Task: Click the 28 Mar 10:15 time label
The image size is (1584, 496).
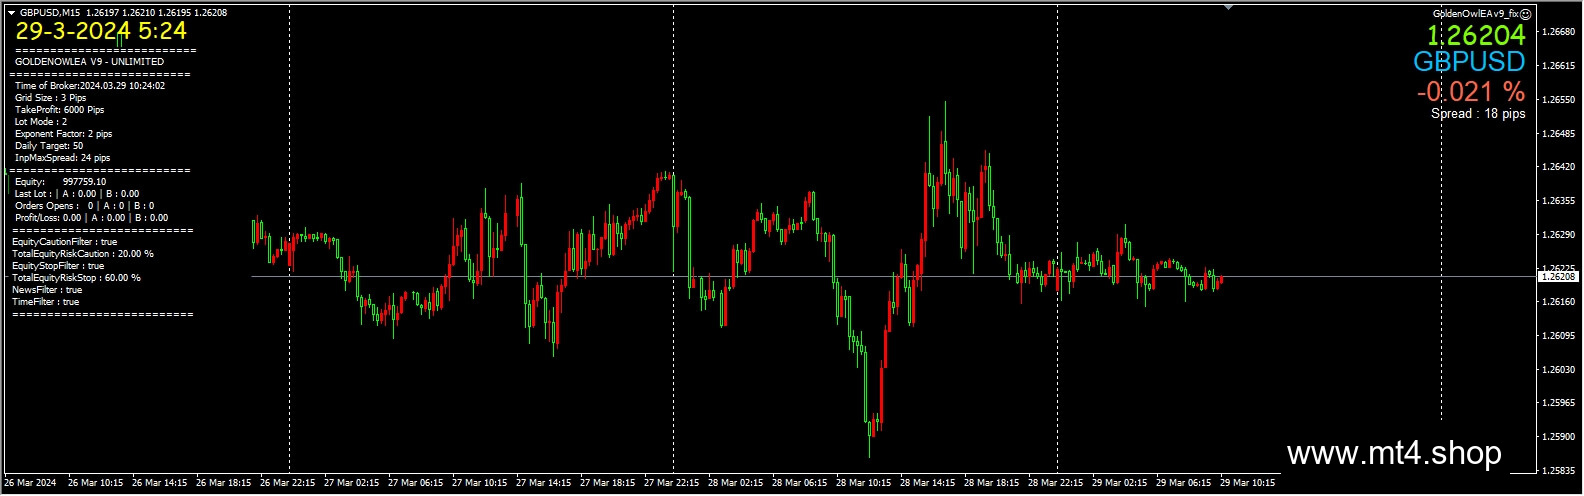Action: tap(863, 483)
